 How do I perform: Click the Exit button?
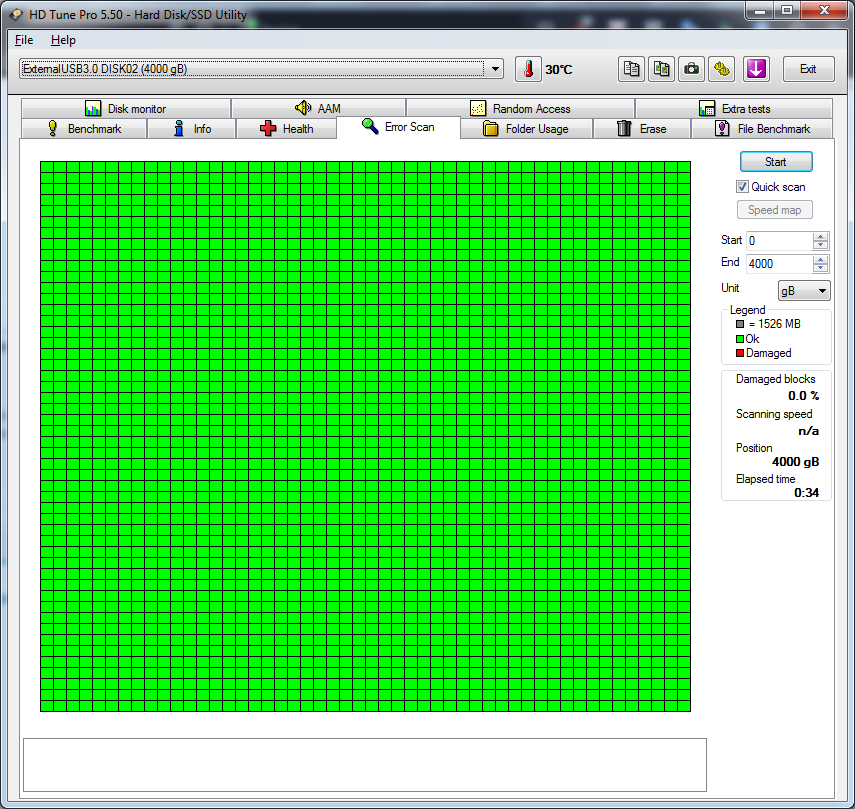pos(809,69)
